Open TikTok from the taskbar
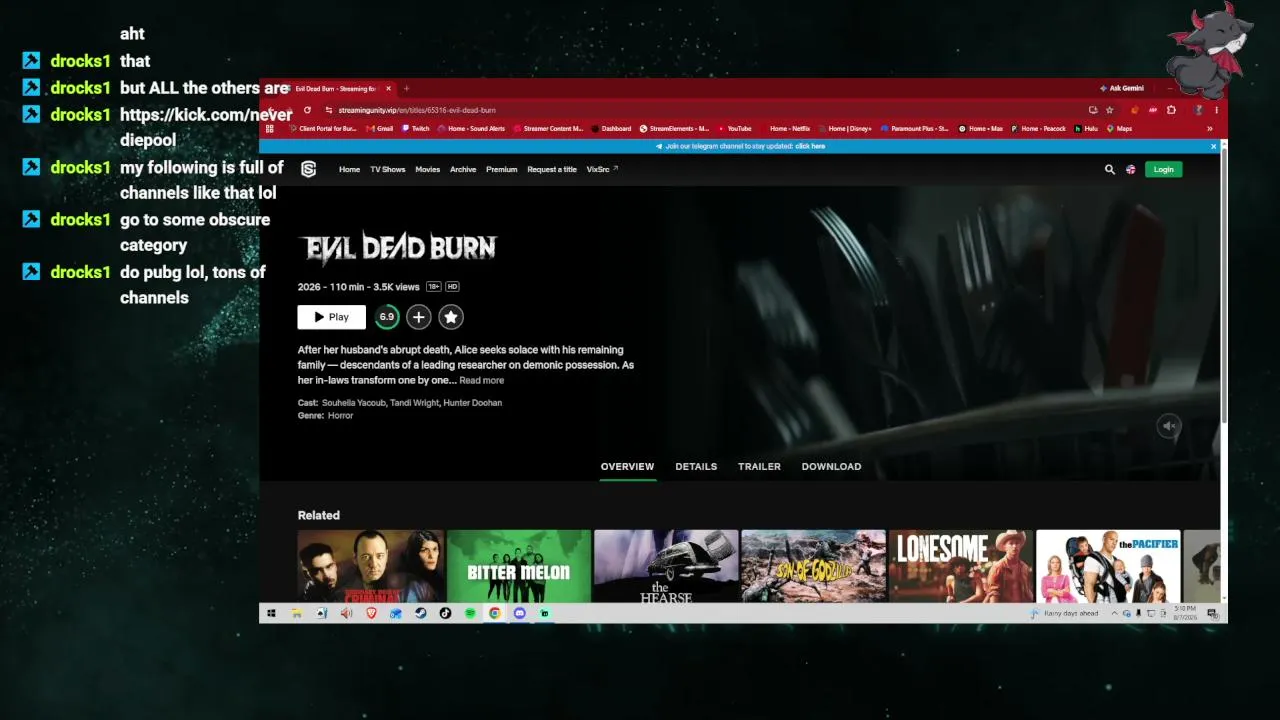1280x720 pixels. point(445,613)
